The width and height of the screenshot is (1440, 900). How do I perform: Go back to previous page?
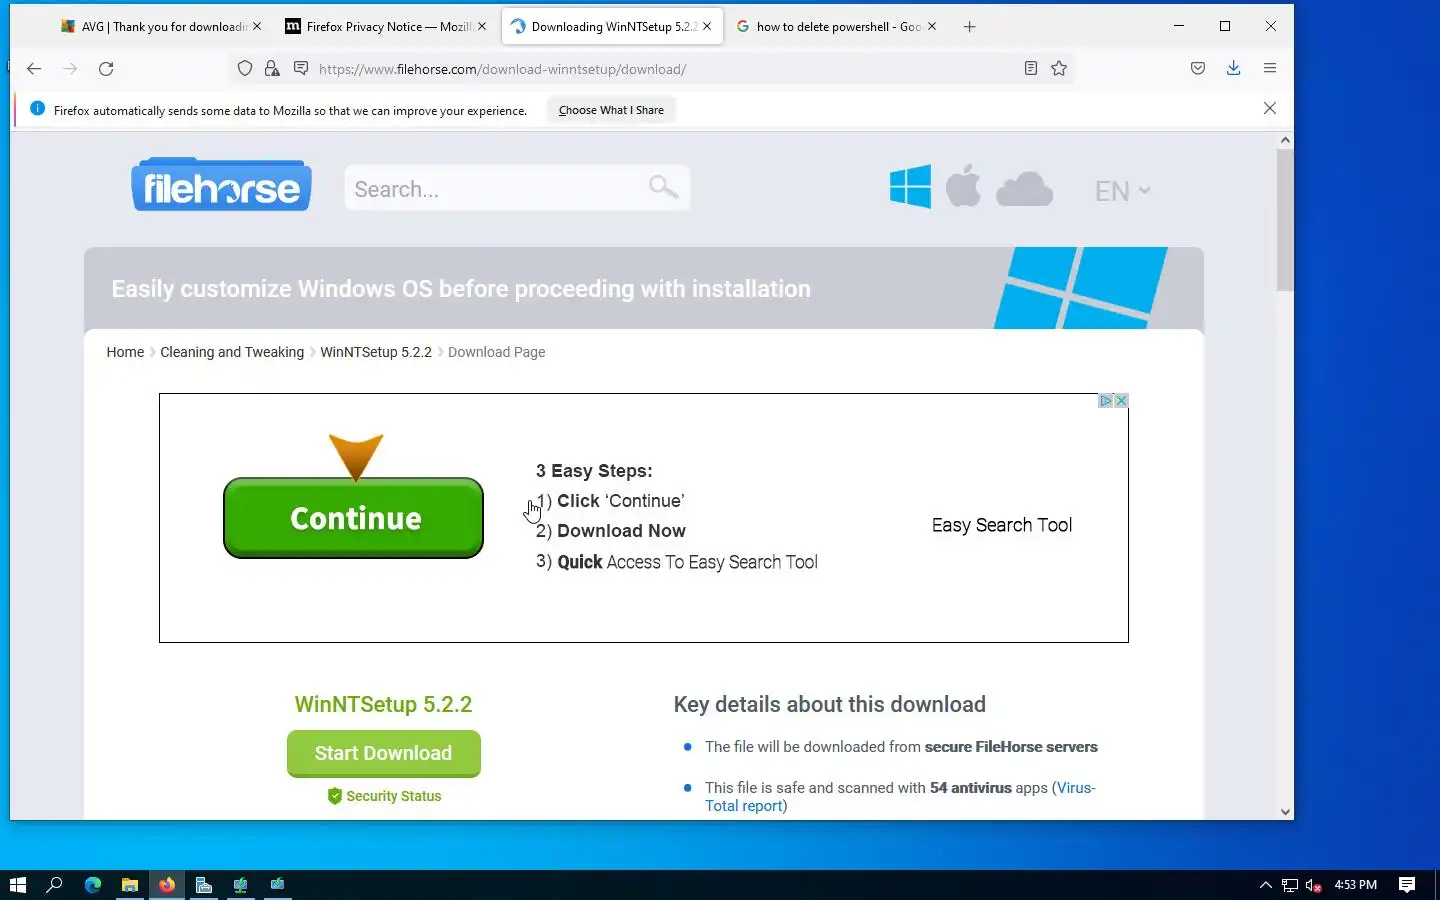(x=34, y=69)
